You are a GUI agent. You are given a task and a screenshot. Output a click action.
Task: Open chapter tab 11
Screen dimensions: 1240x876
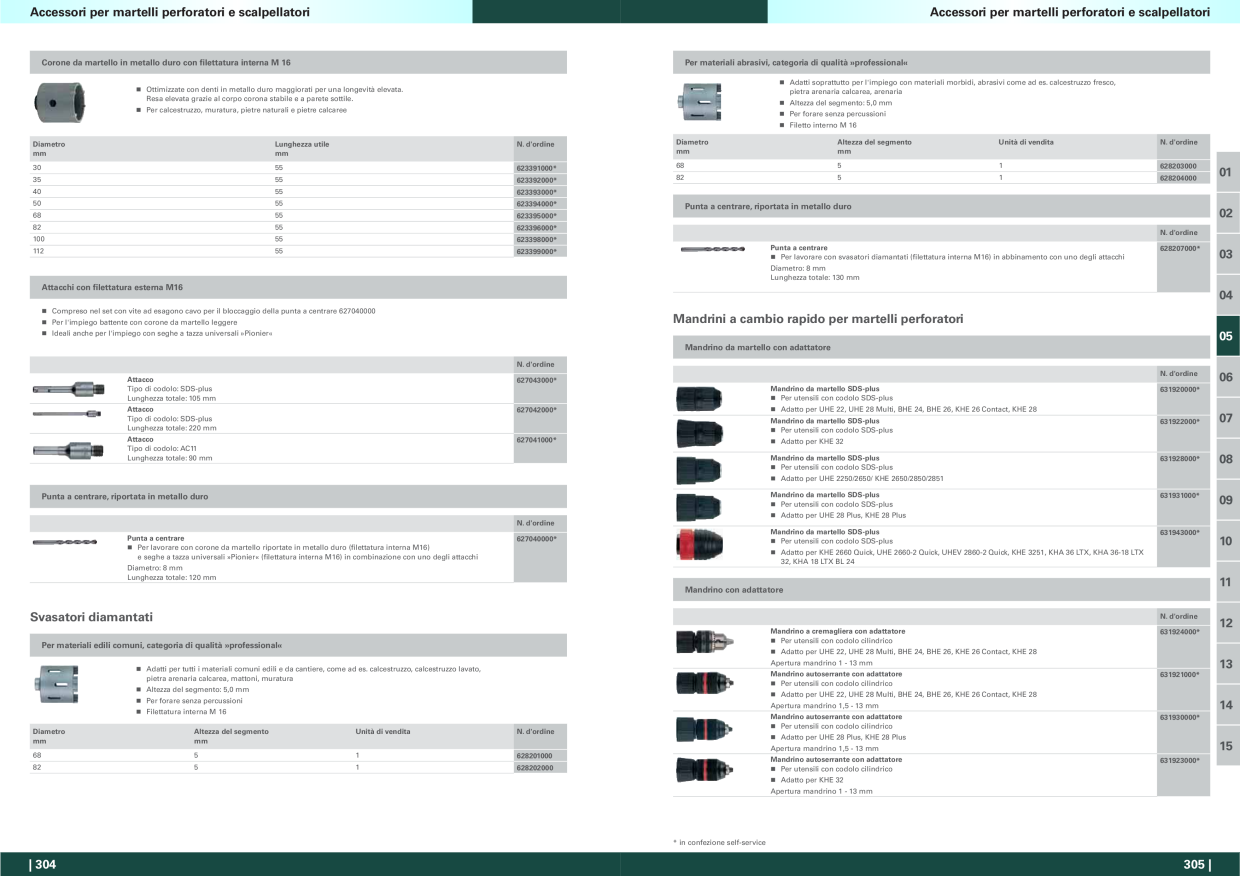pos(1227,582)
